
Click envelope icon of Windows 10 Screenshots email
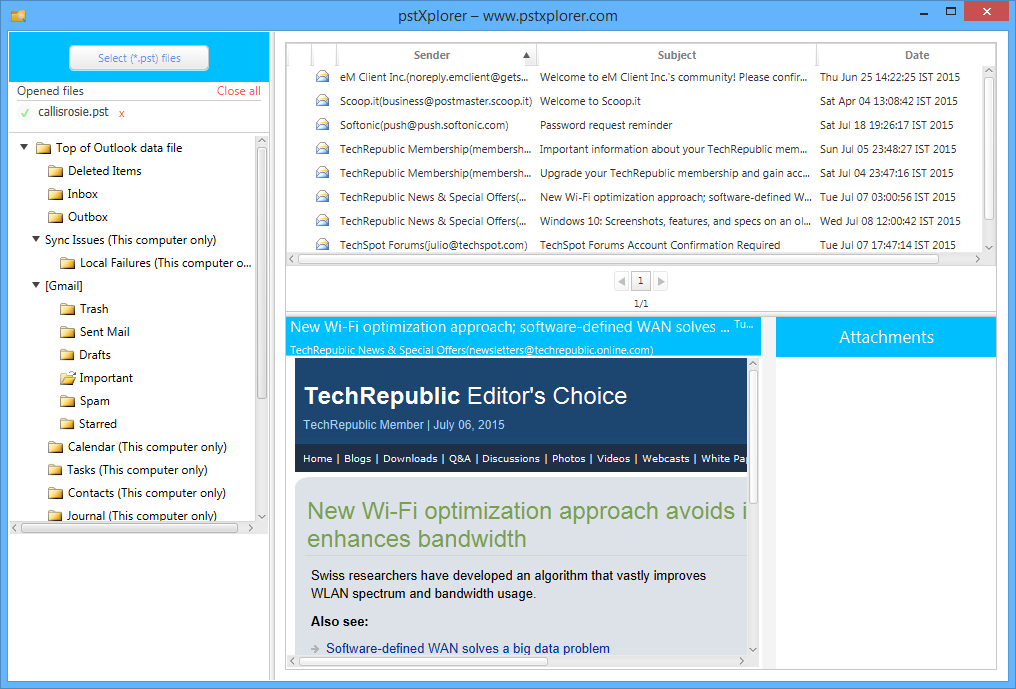point(322,220)
